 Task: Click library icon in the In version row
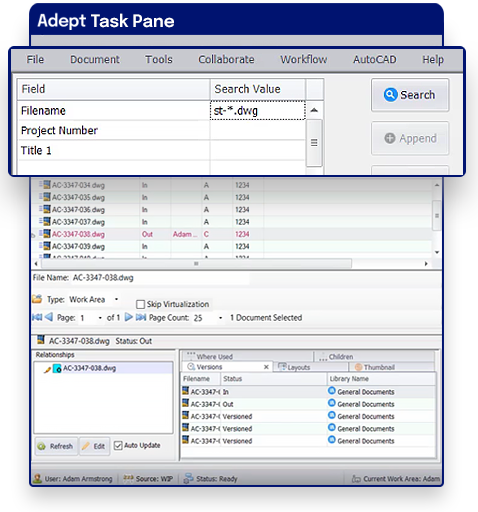click(332, 391)
